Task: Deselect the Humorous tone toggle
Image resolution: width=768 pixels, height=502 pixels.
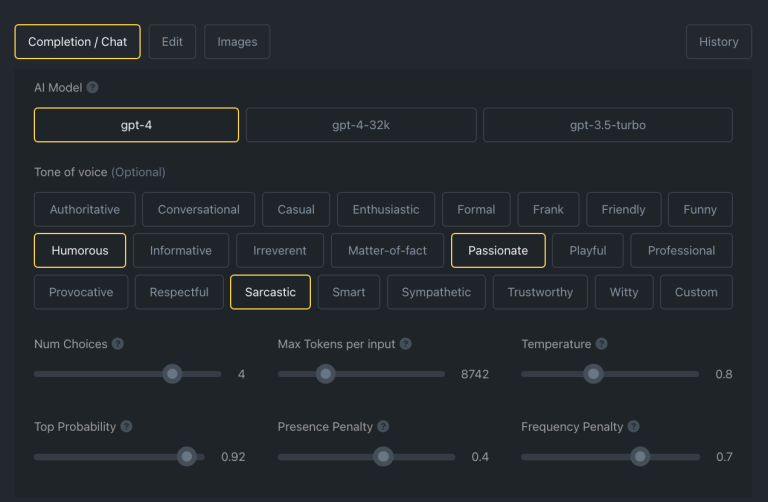Action: click(80, 251)
